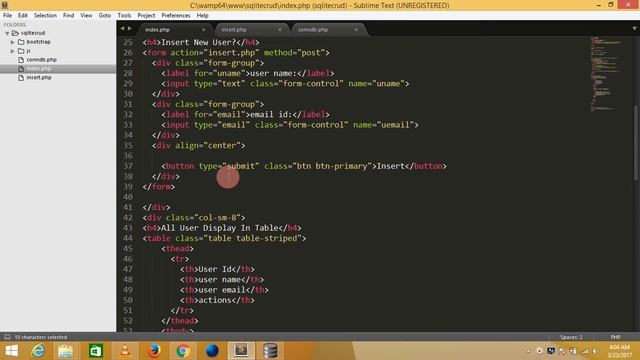Click the text 'Insert New User?' on line 25
This screenshot has width=640, height=360.
pyautogui.click(x=199, y=42)
